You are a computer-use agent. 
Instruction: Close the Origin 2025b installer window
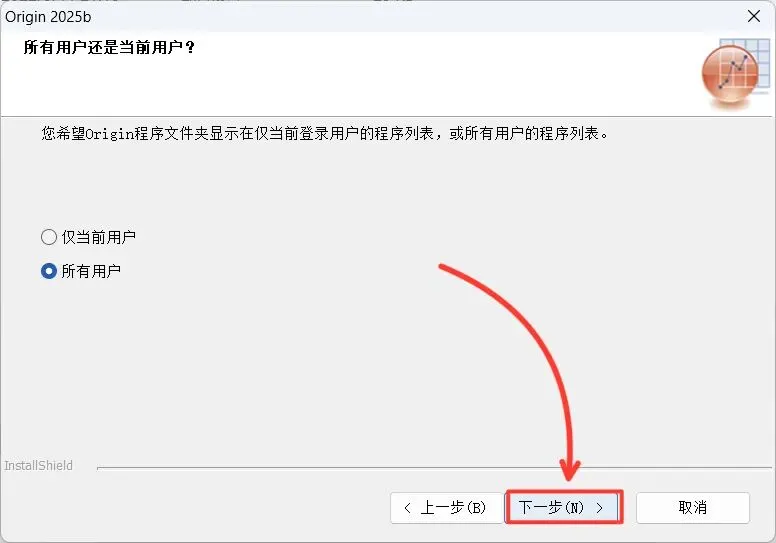tap(754, 16)
